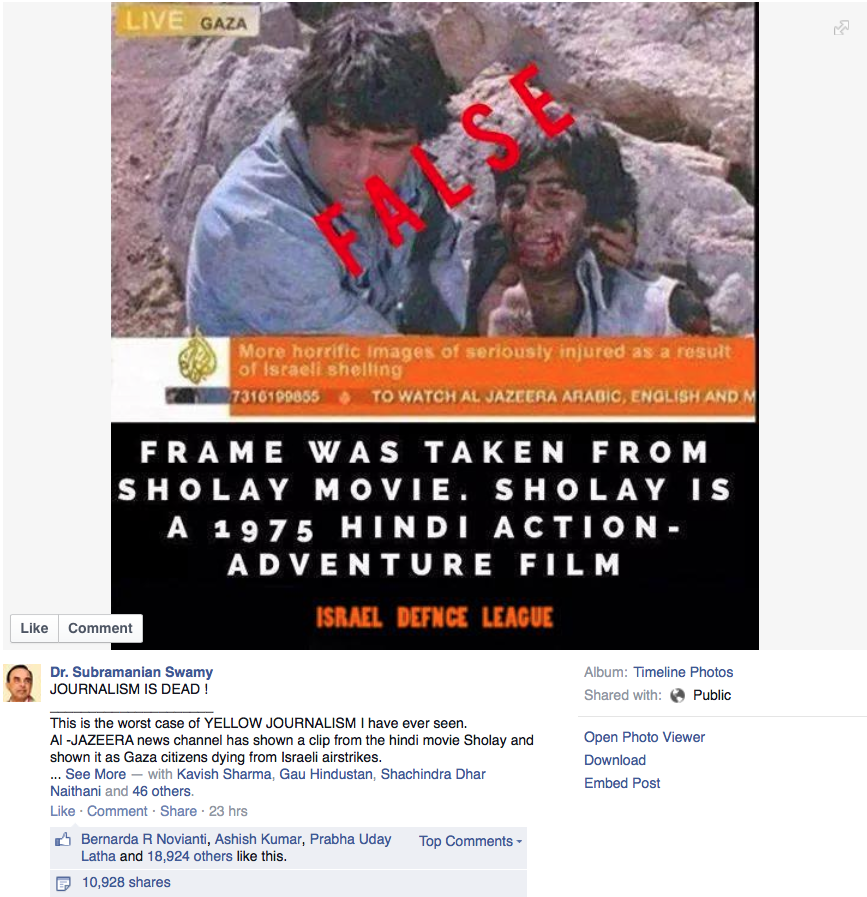Expand the Top Comments dropdown

click(x=470, y=841)
